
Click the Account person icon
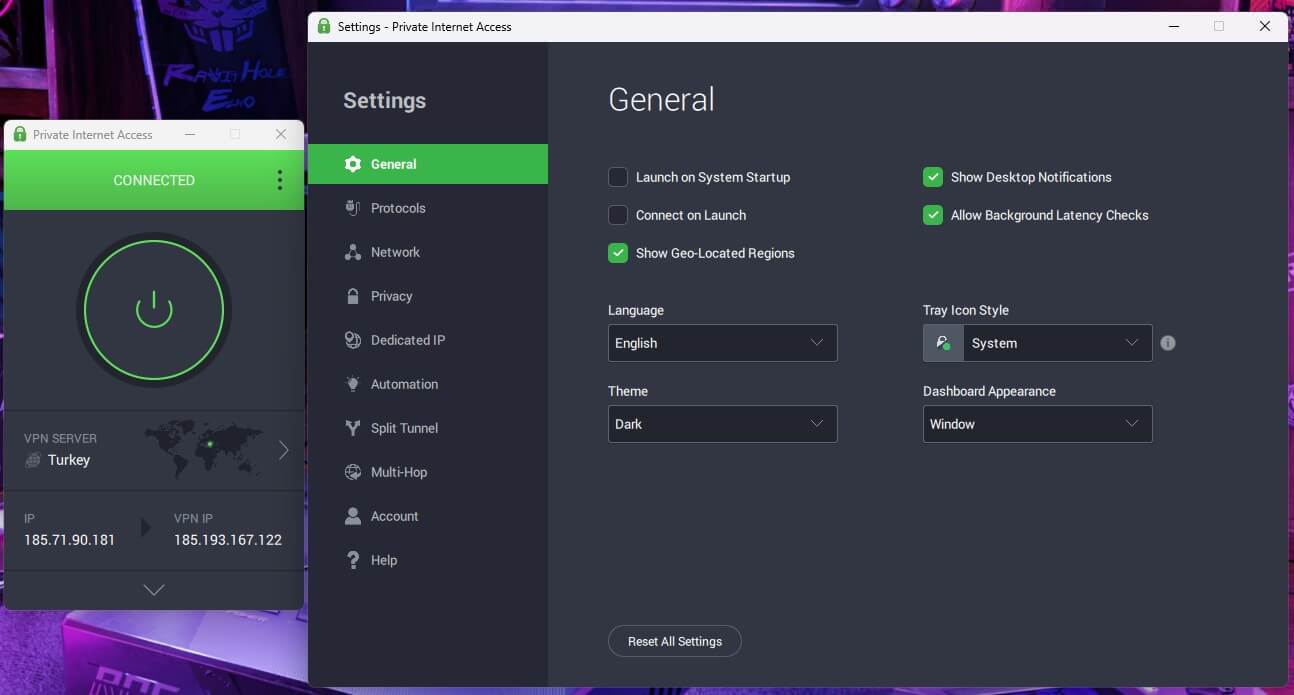(x=352, y=516)
